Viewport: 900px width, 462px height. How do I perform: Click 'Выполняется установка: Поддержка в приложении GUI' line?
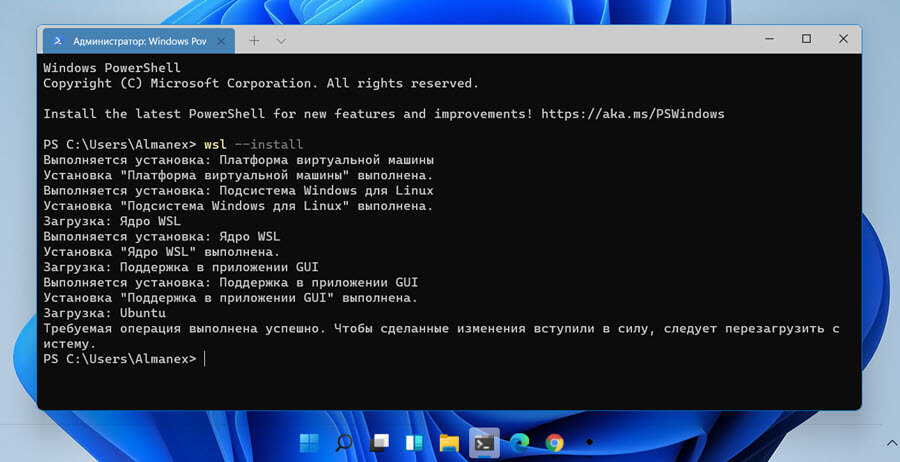click(231, 282)
